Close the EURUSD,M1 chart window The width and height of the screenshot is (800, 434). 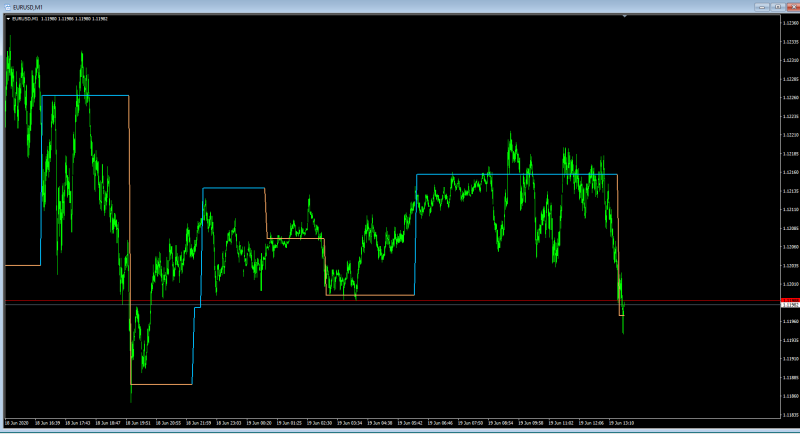[794, 7]
